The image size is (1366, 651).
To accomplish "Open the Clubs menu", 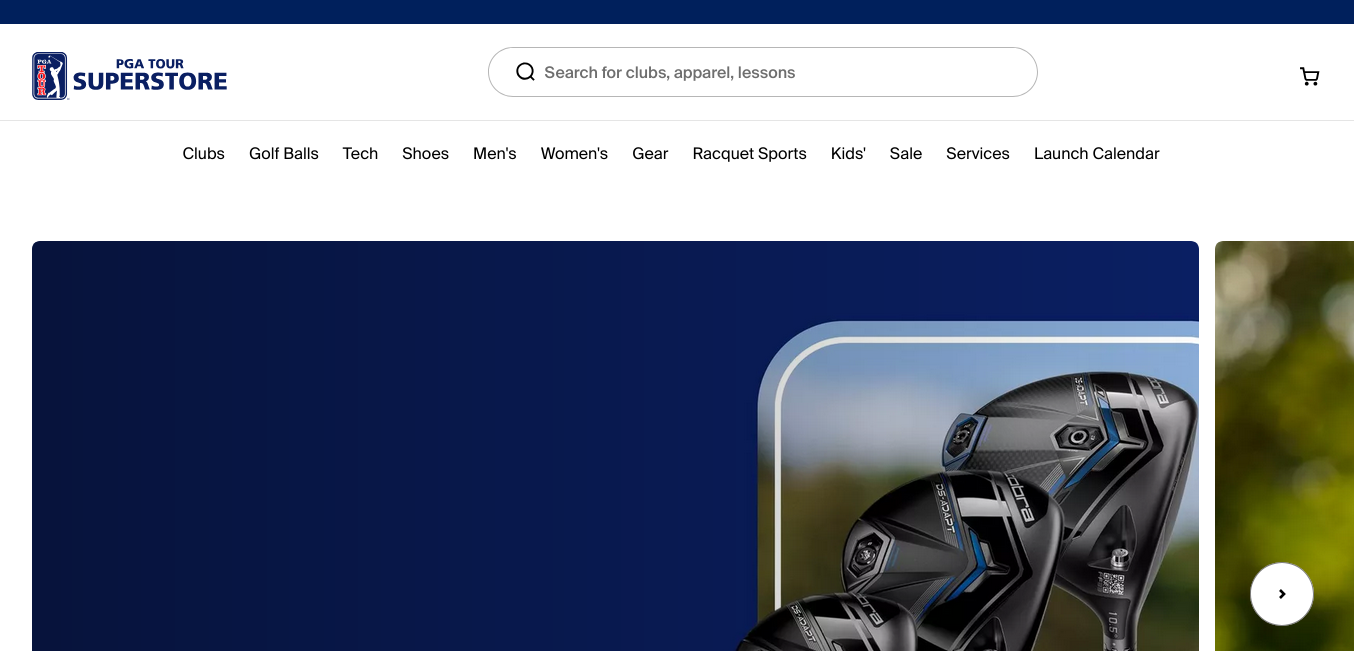I will pos(203,153).
